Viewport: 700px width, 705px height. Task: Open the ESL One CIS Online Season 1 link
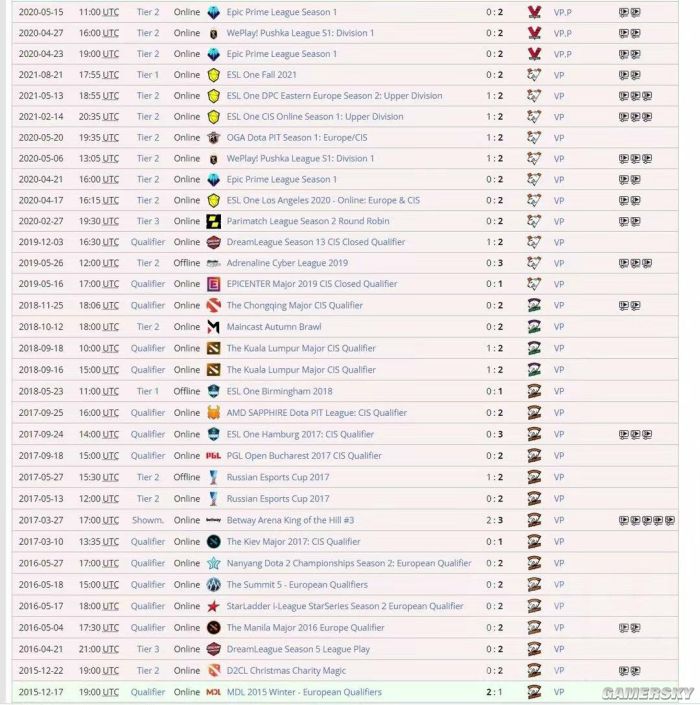click(315, 117)
